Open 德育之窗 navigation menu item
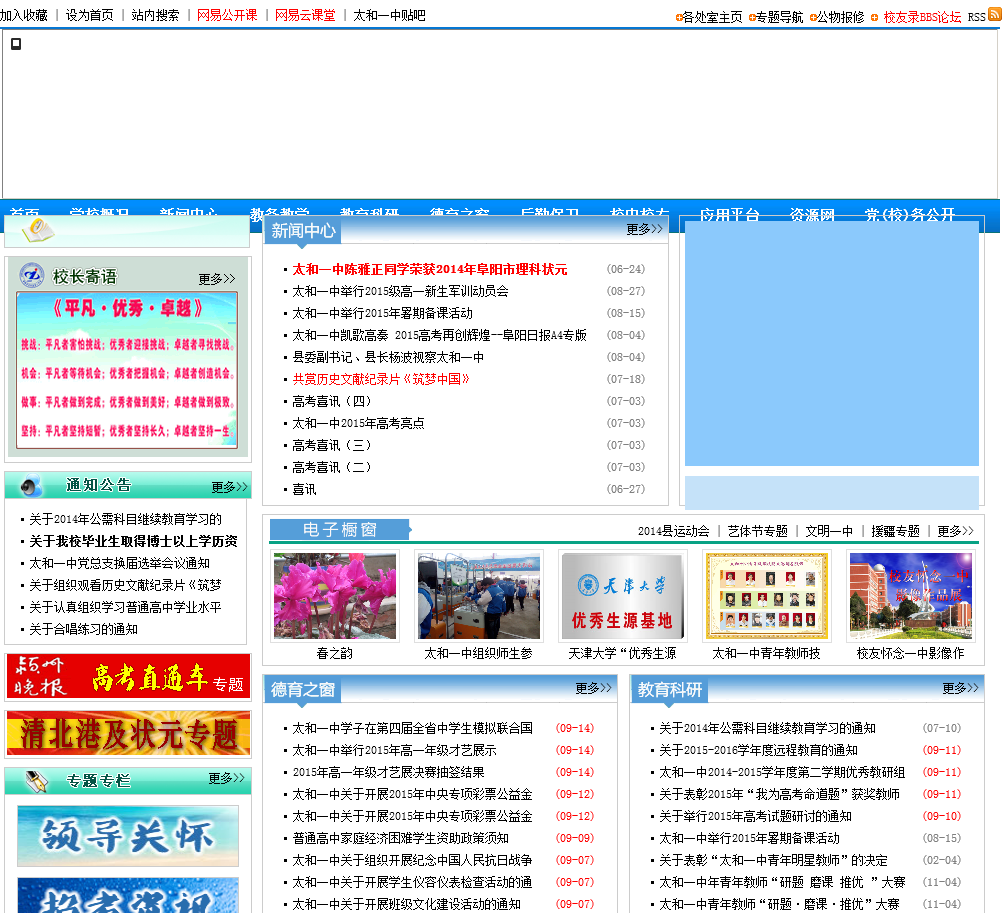Screen dimensions: 1004x913 459,213
